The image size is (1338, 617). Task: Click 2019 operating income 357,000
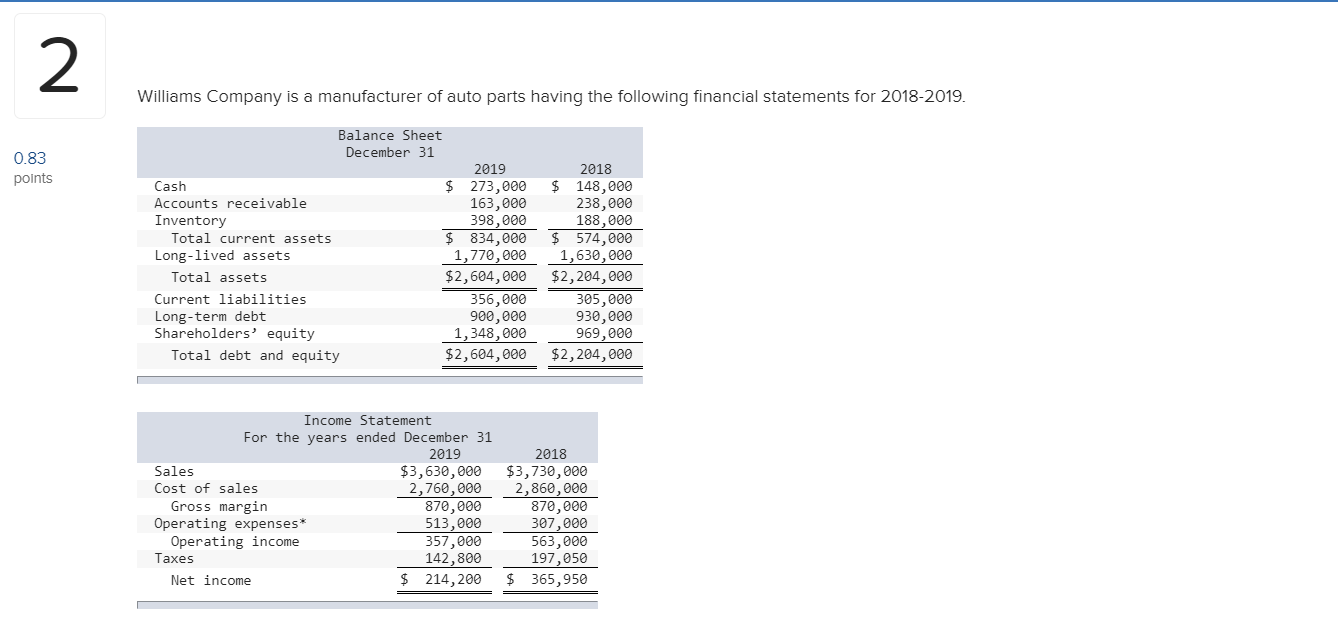pos(453,541)
